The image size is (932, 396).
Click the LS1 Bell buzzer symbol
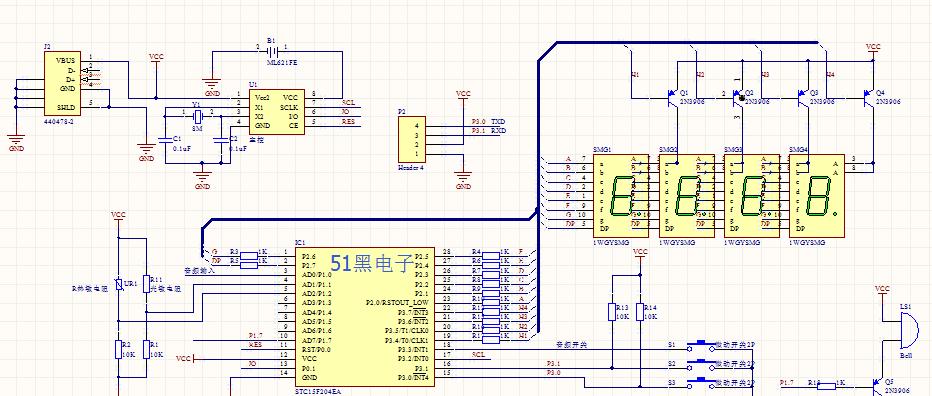point(906,332)
